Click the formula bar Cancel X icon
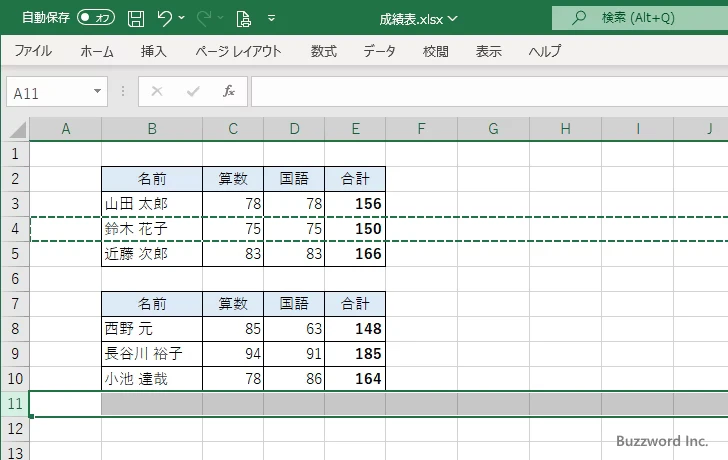 coord(157,91)
